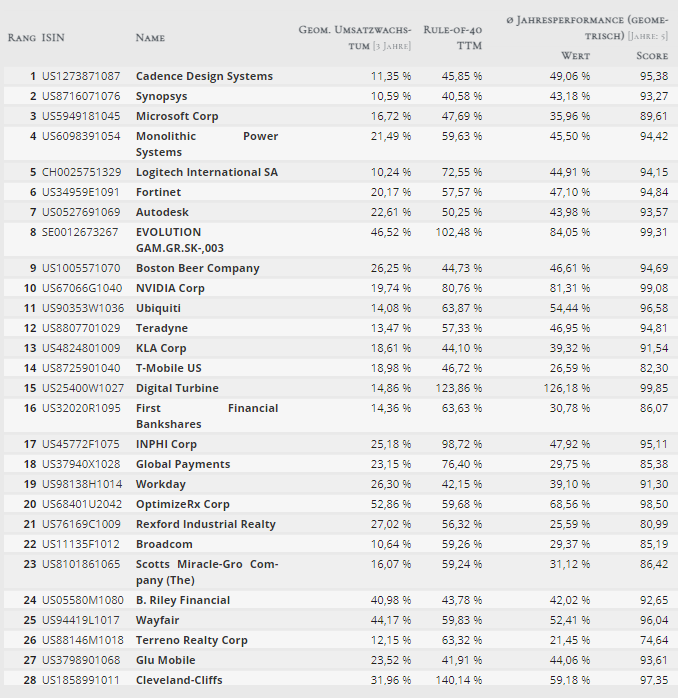The width and height of the screenshot is (678, 698).
Task: Sort by the Score sub-column header
Action: point(652,56)
